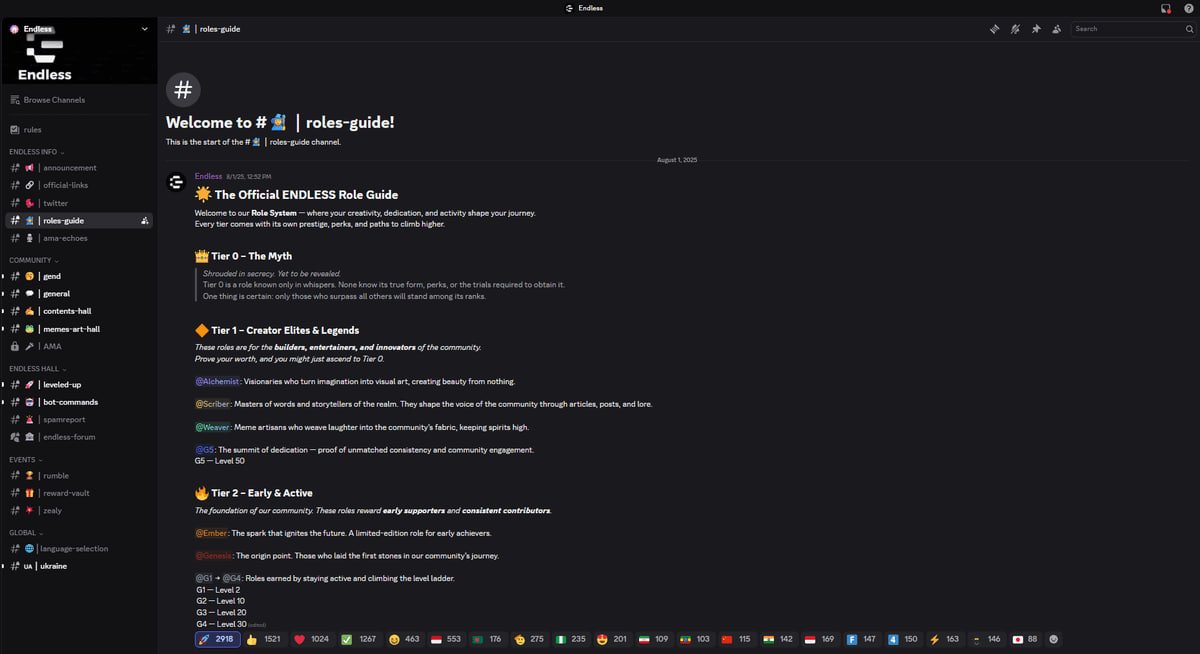Screen dimensions: 1200x654
Task: Open the Endless server dropdown chevron
Action: (x=144, y=29)
